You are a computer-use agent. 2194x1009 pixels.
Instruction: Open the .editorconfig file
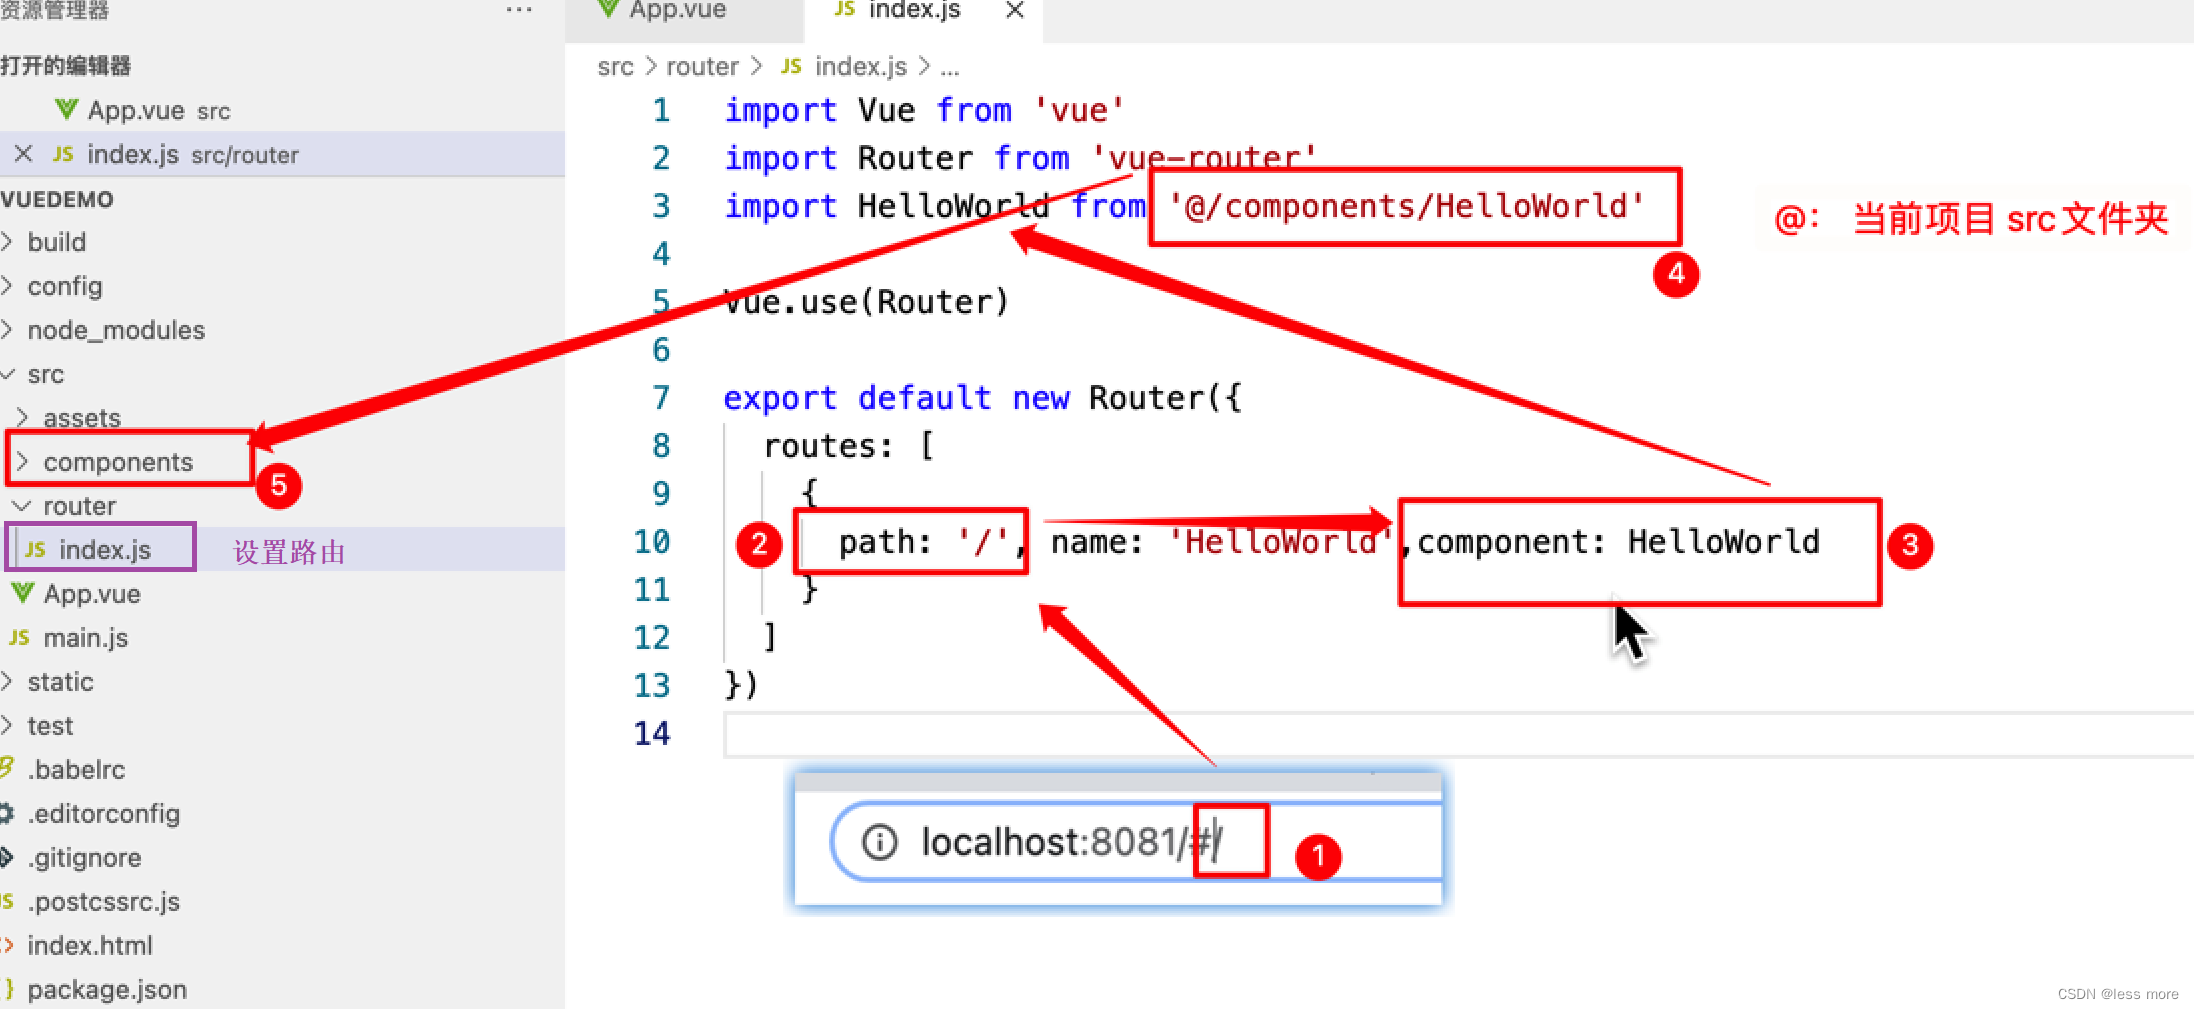[x=103, y=814]
